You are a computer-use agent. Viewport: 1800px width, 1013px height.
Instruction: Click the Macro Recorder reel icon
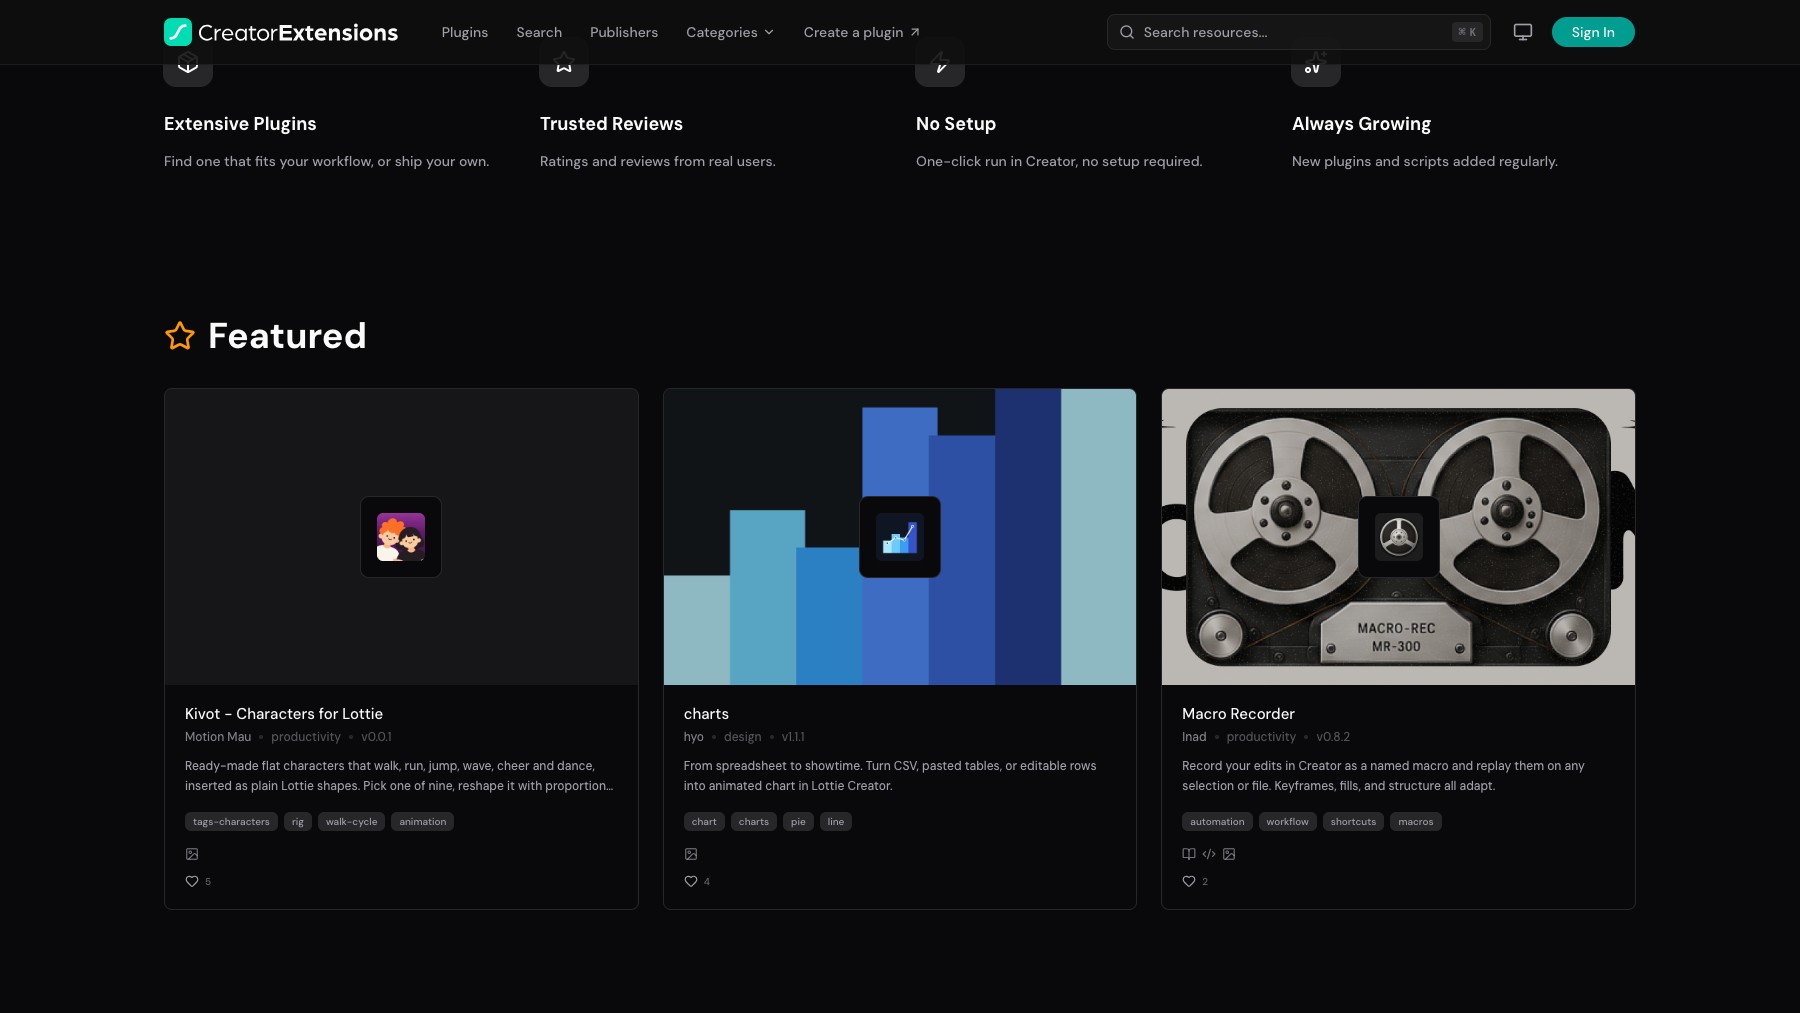coord(1399,537)
